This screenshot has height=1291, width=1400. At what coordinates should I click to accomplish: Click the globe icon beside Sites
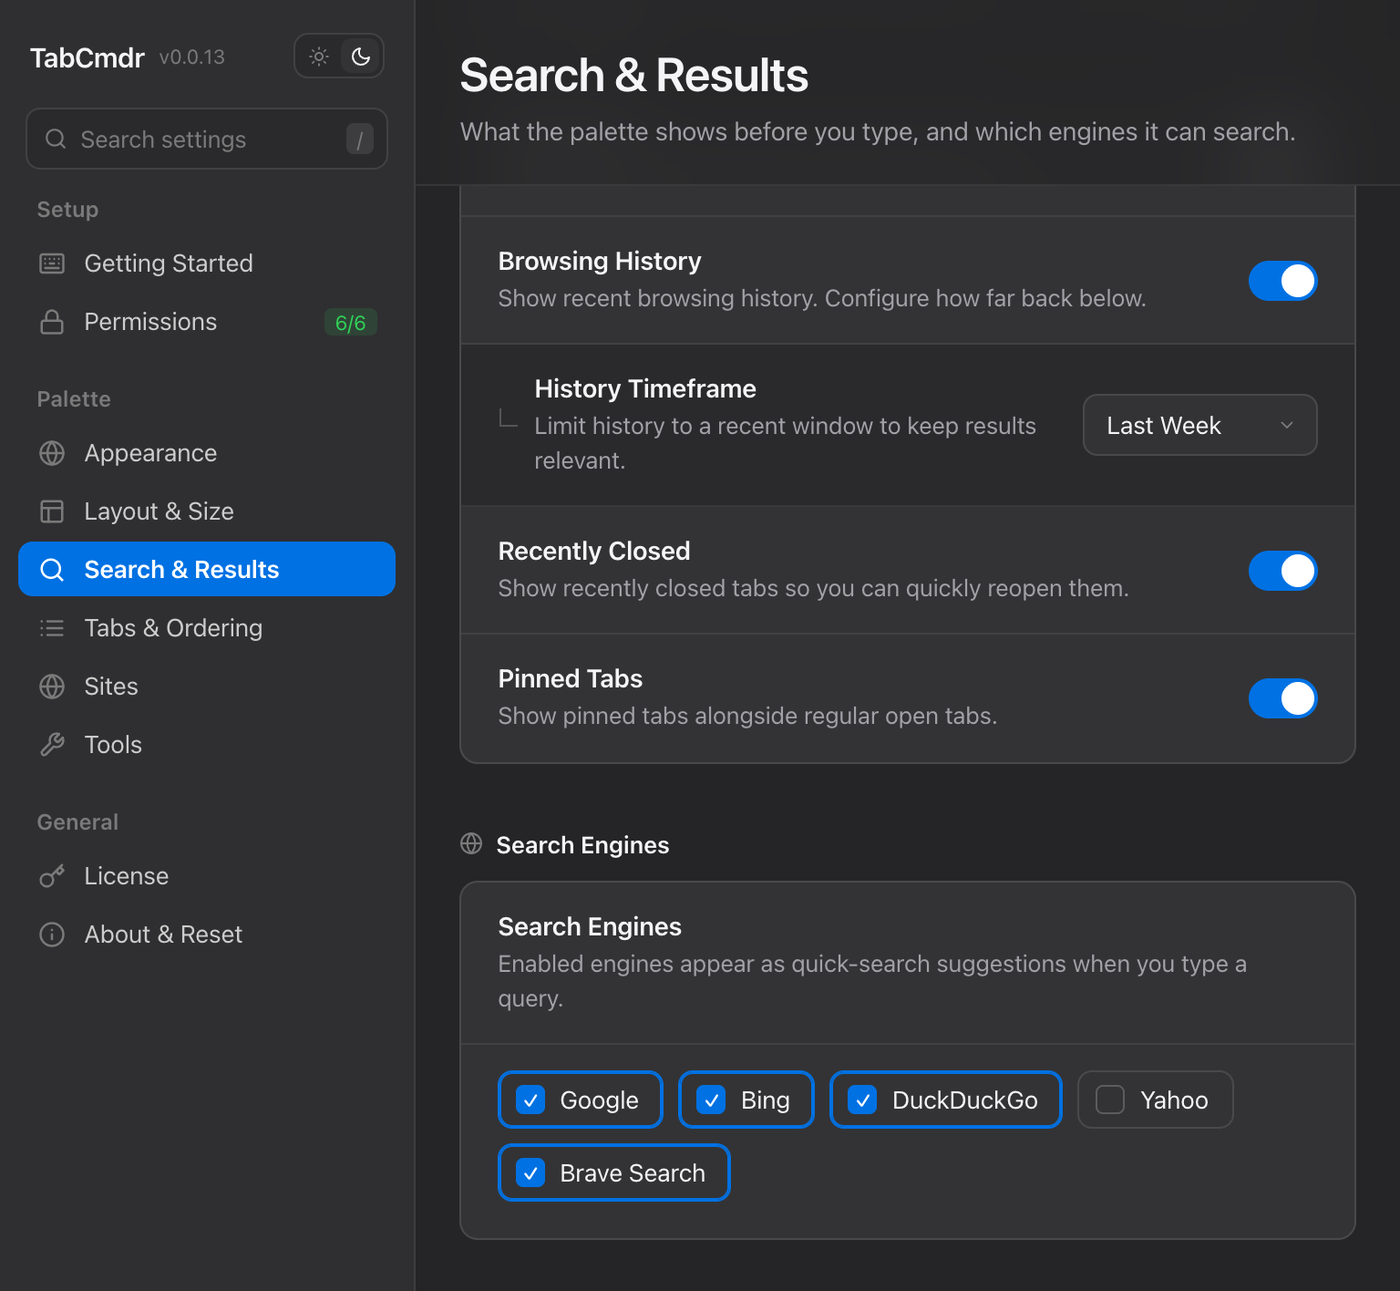(x=52, y=686)
